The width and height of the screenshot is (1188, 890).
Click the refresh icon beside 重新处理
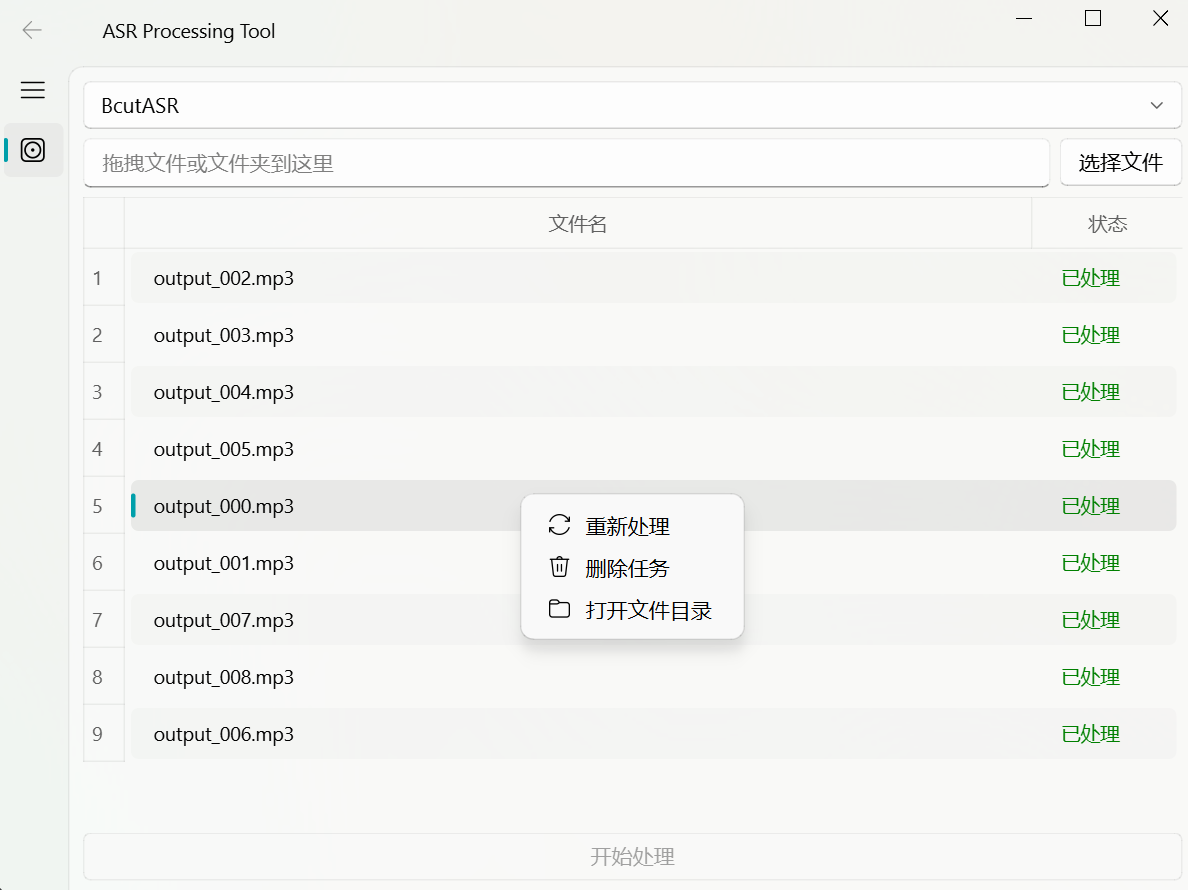pos(559,525)
